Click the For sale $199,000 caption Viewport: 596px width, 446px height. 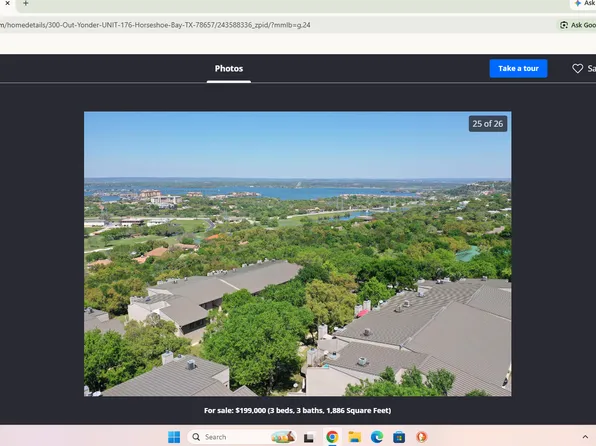(298, 410)
